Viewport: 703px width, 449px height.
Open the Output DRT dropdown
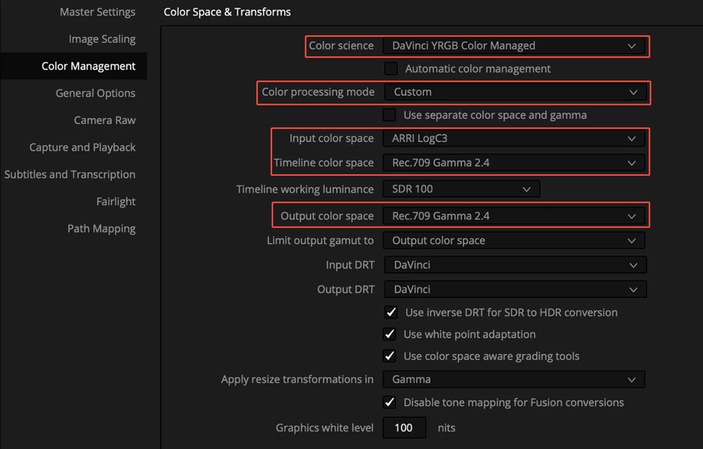coord(515,289)
